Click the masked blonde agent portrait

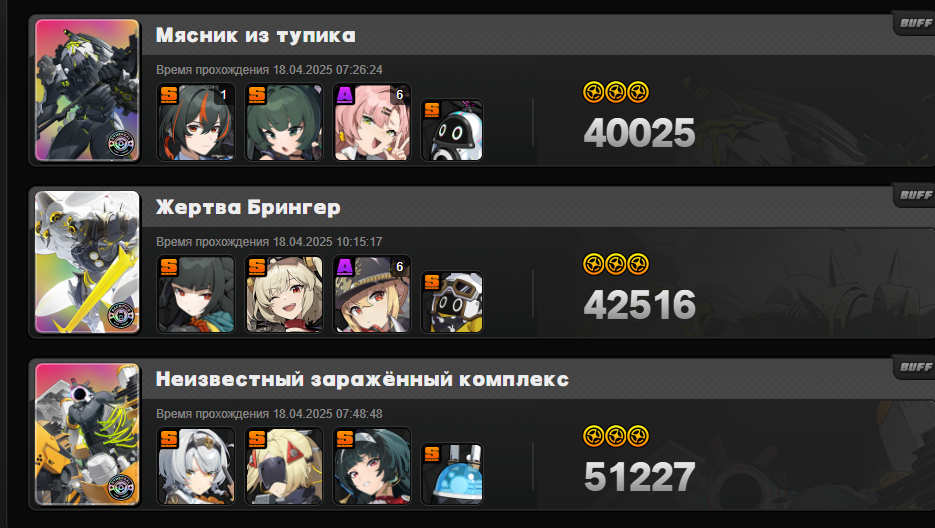[284, 466]
